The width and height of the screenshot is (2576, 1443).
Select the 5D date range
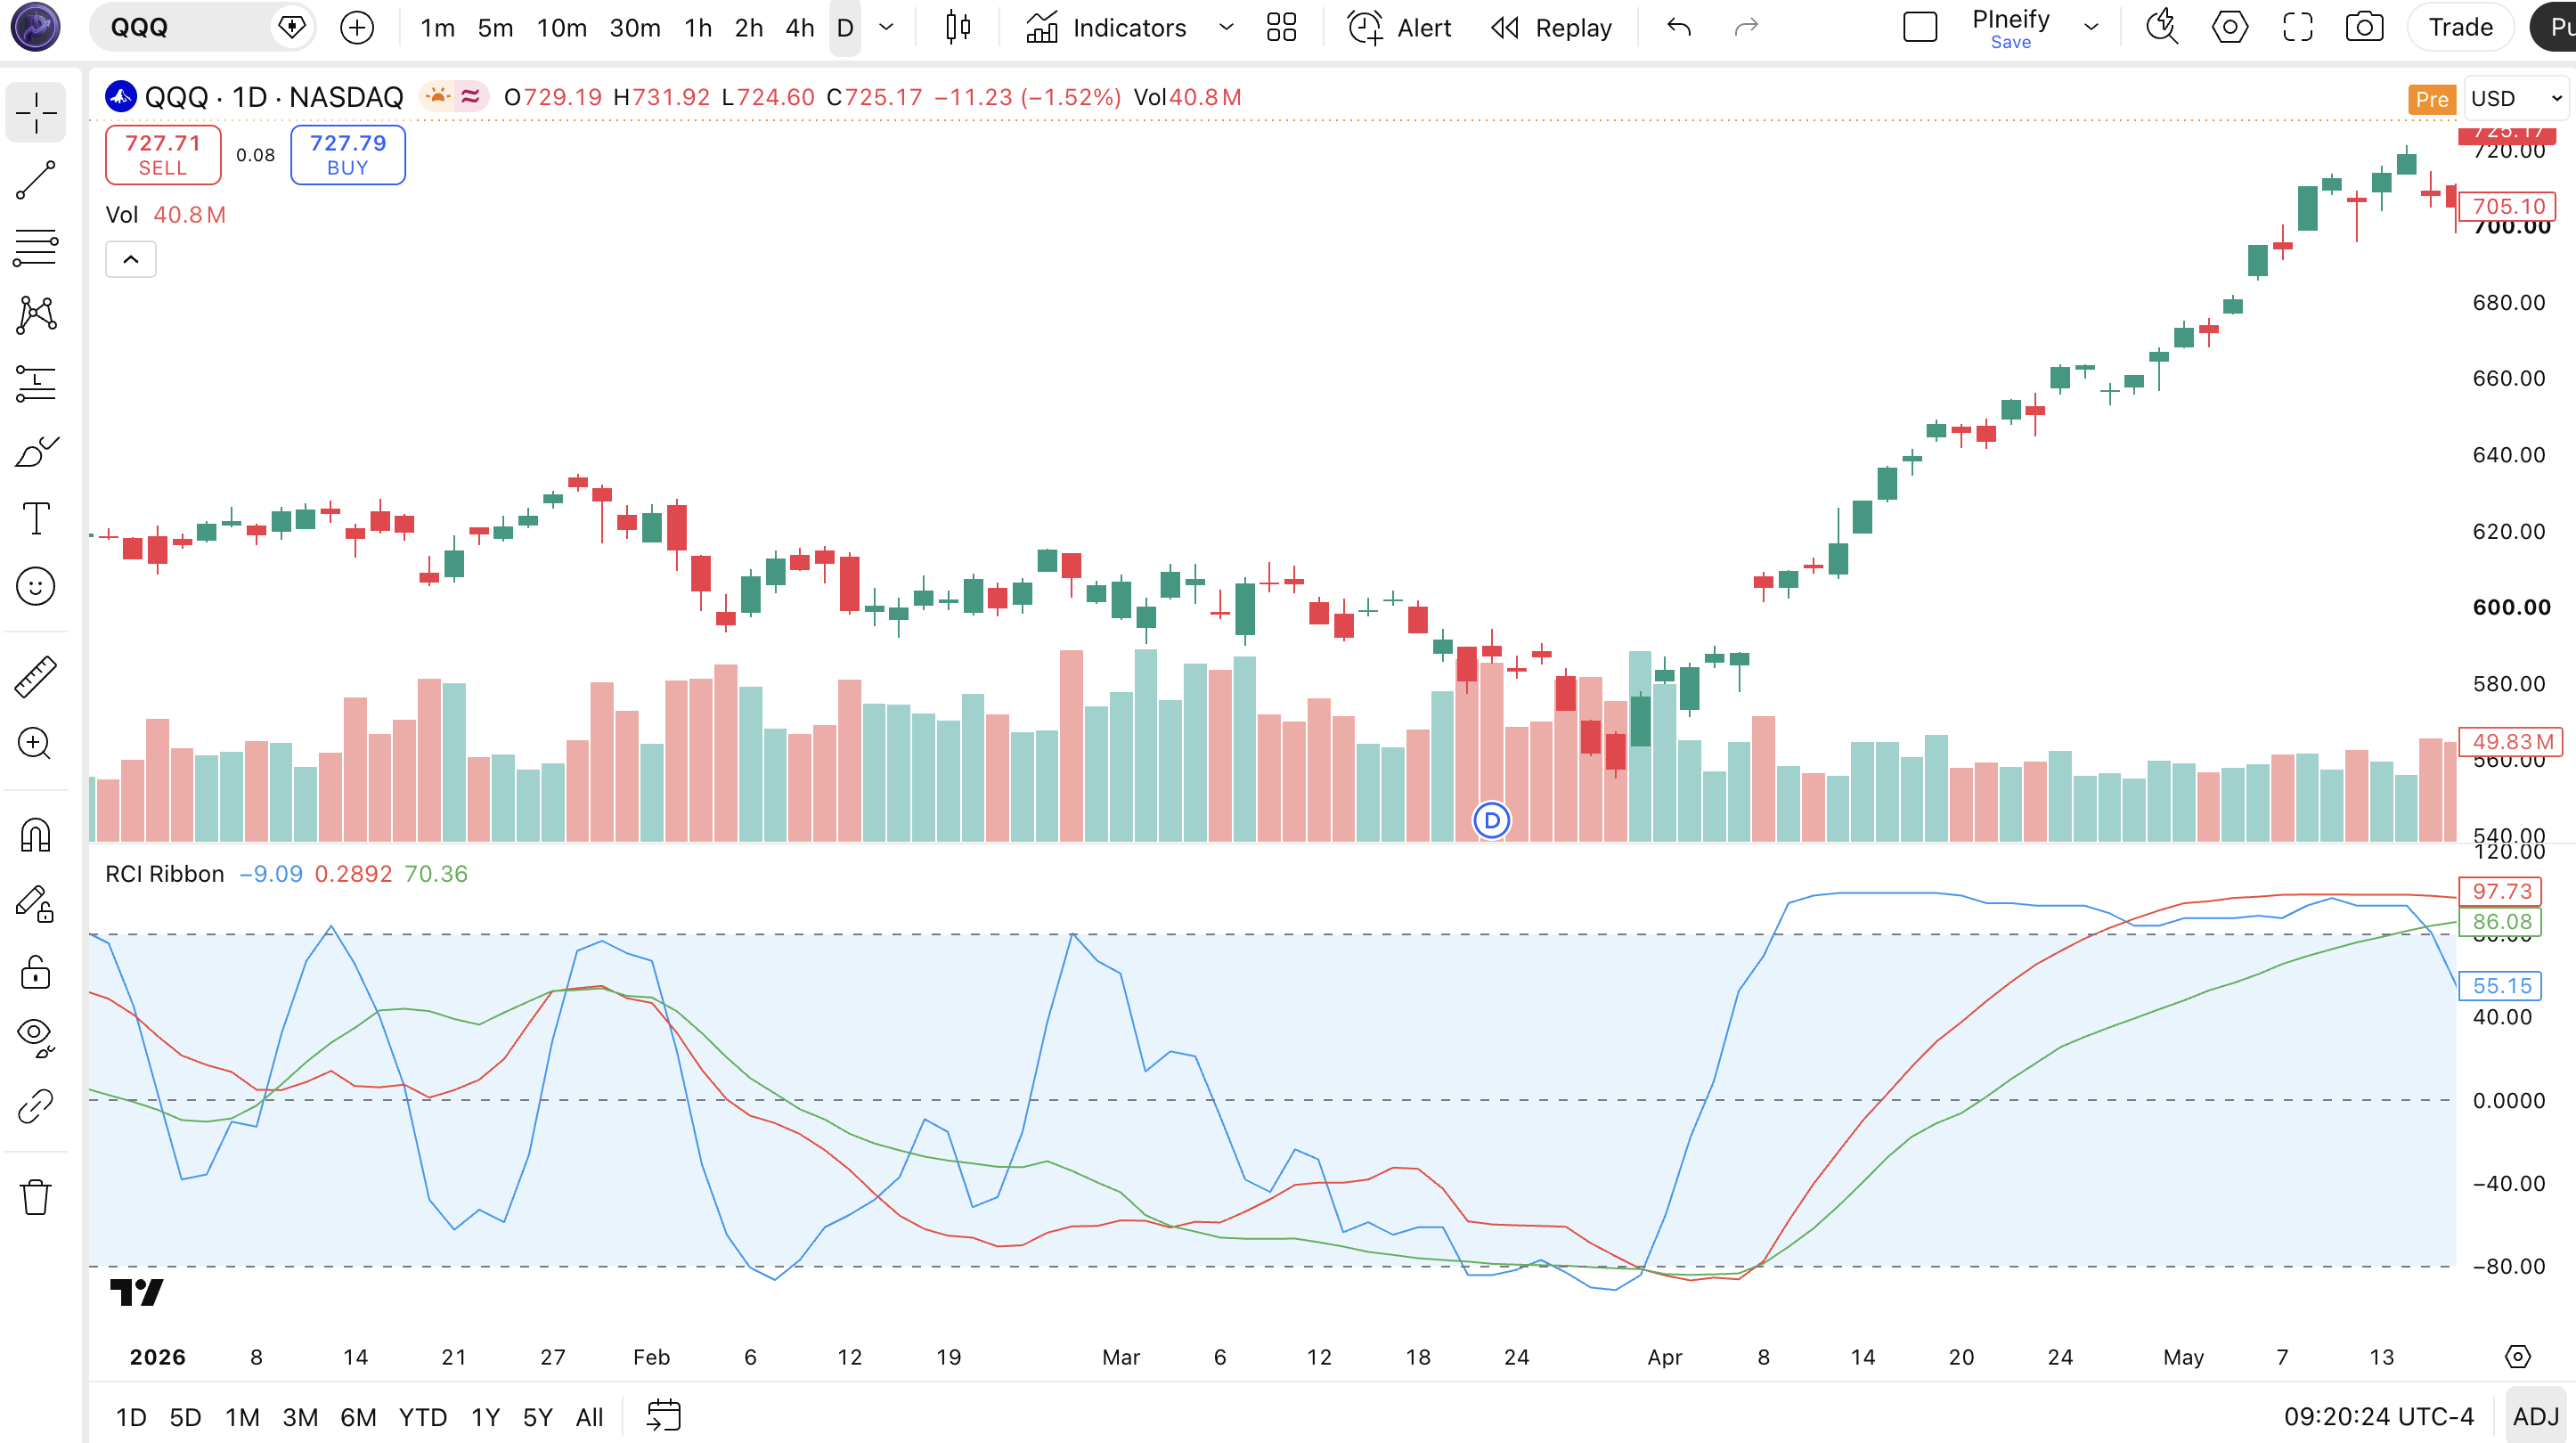tap(185, 1417)
